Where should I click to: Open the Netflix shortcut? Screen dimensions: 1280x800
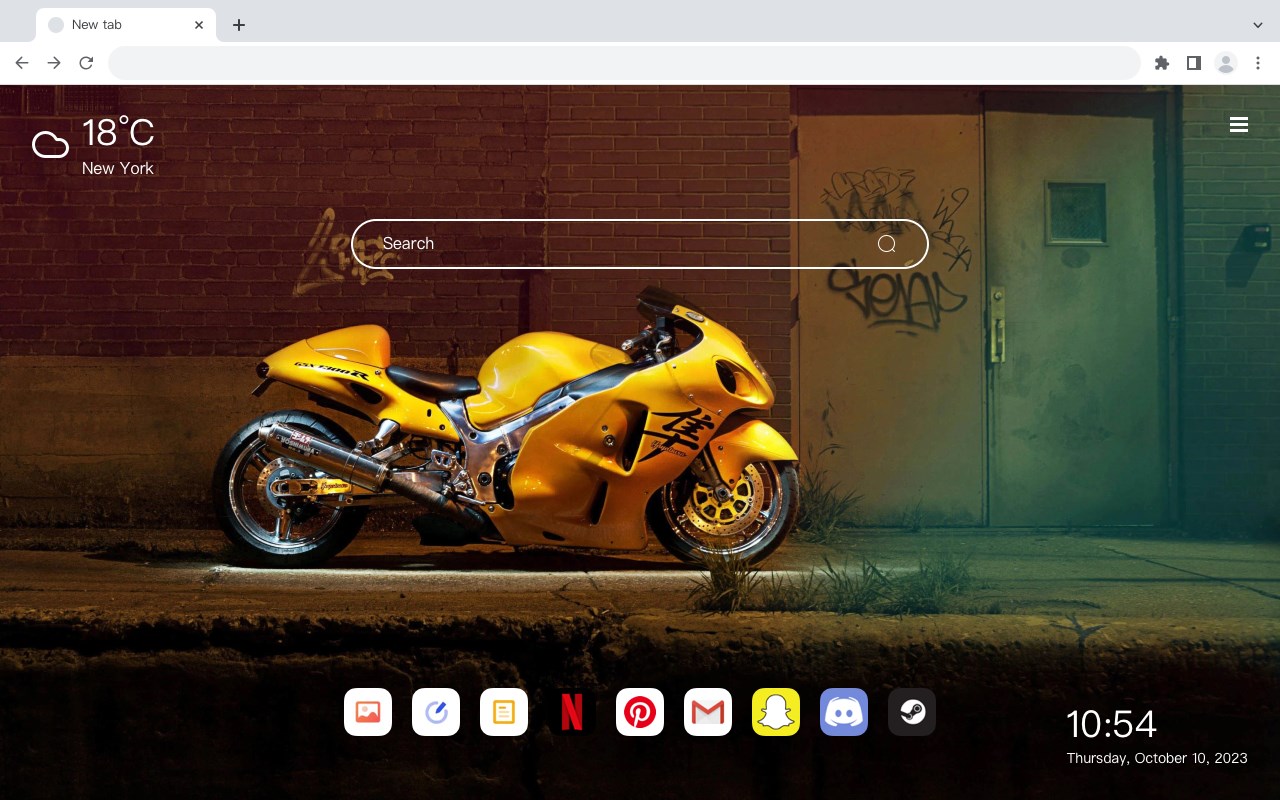572,712
